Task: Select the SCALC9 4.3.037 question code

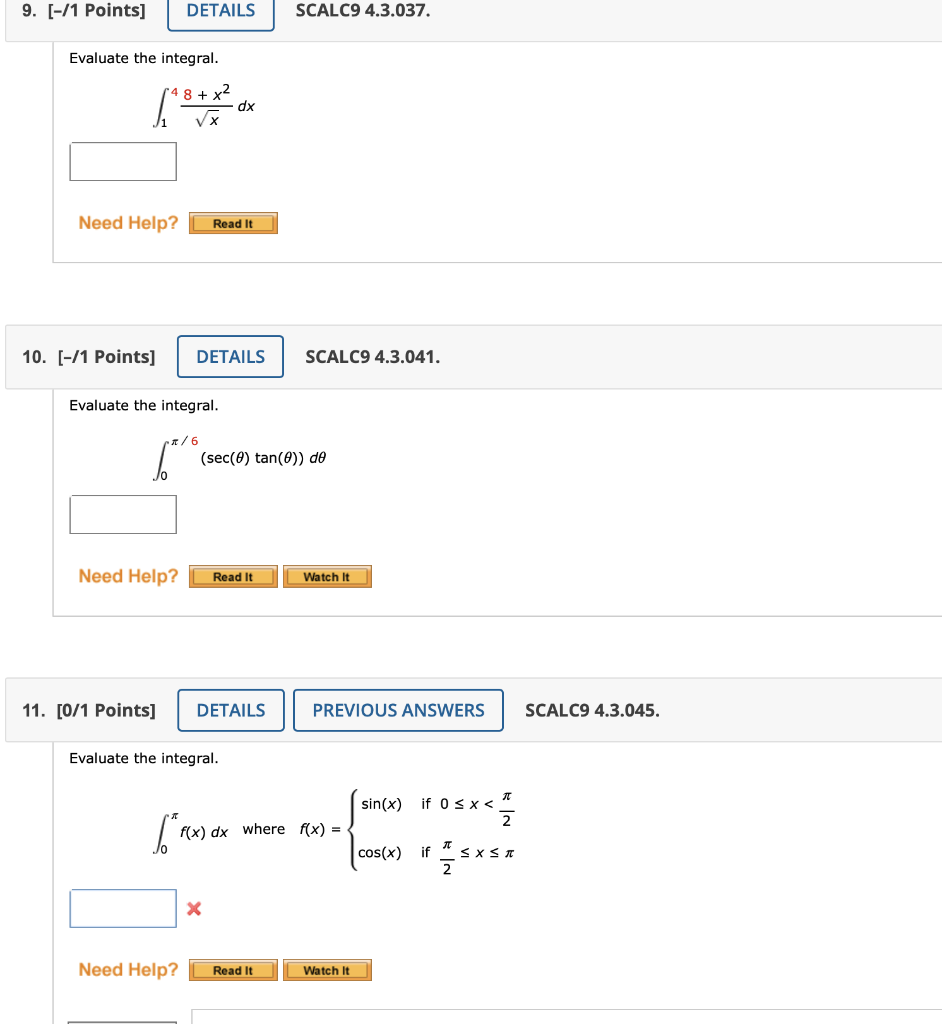Action: (363, 11)
